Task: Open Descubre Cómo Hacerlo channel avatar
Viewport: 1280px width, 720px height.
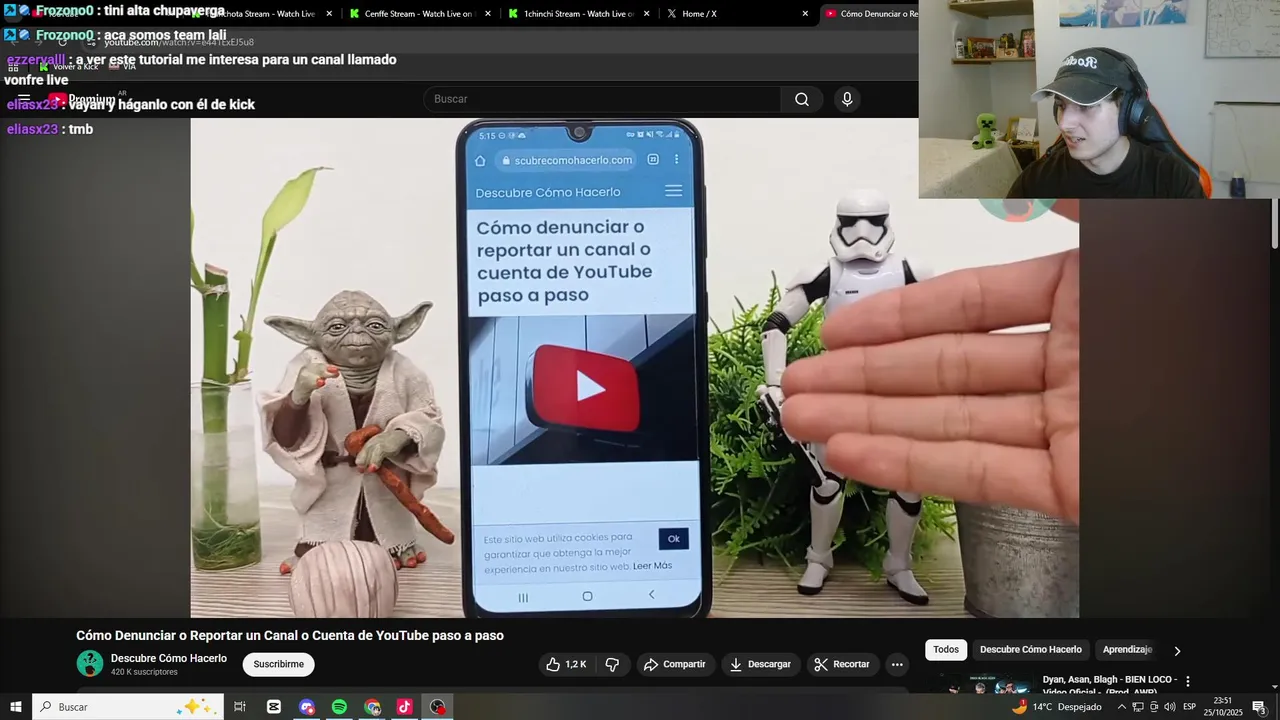Action: coord(90,663)
